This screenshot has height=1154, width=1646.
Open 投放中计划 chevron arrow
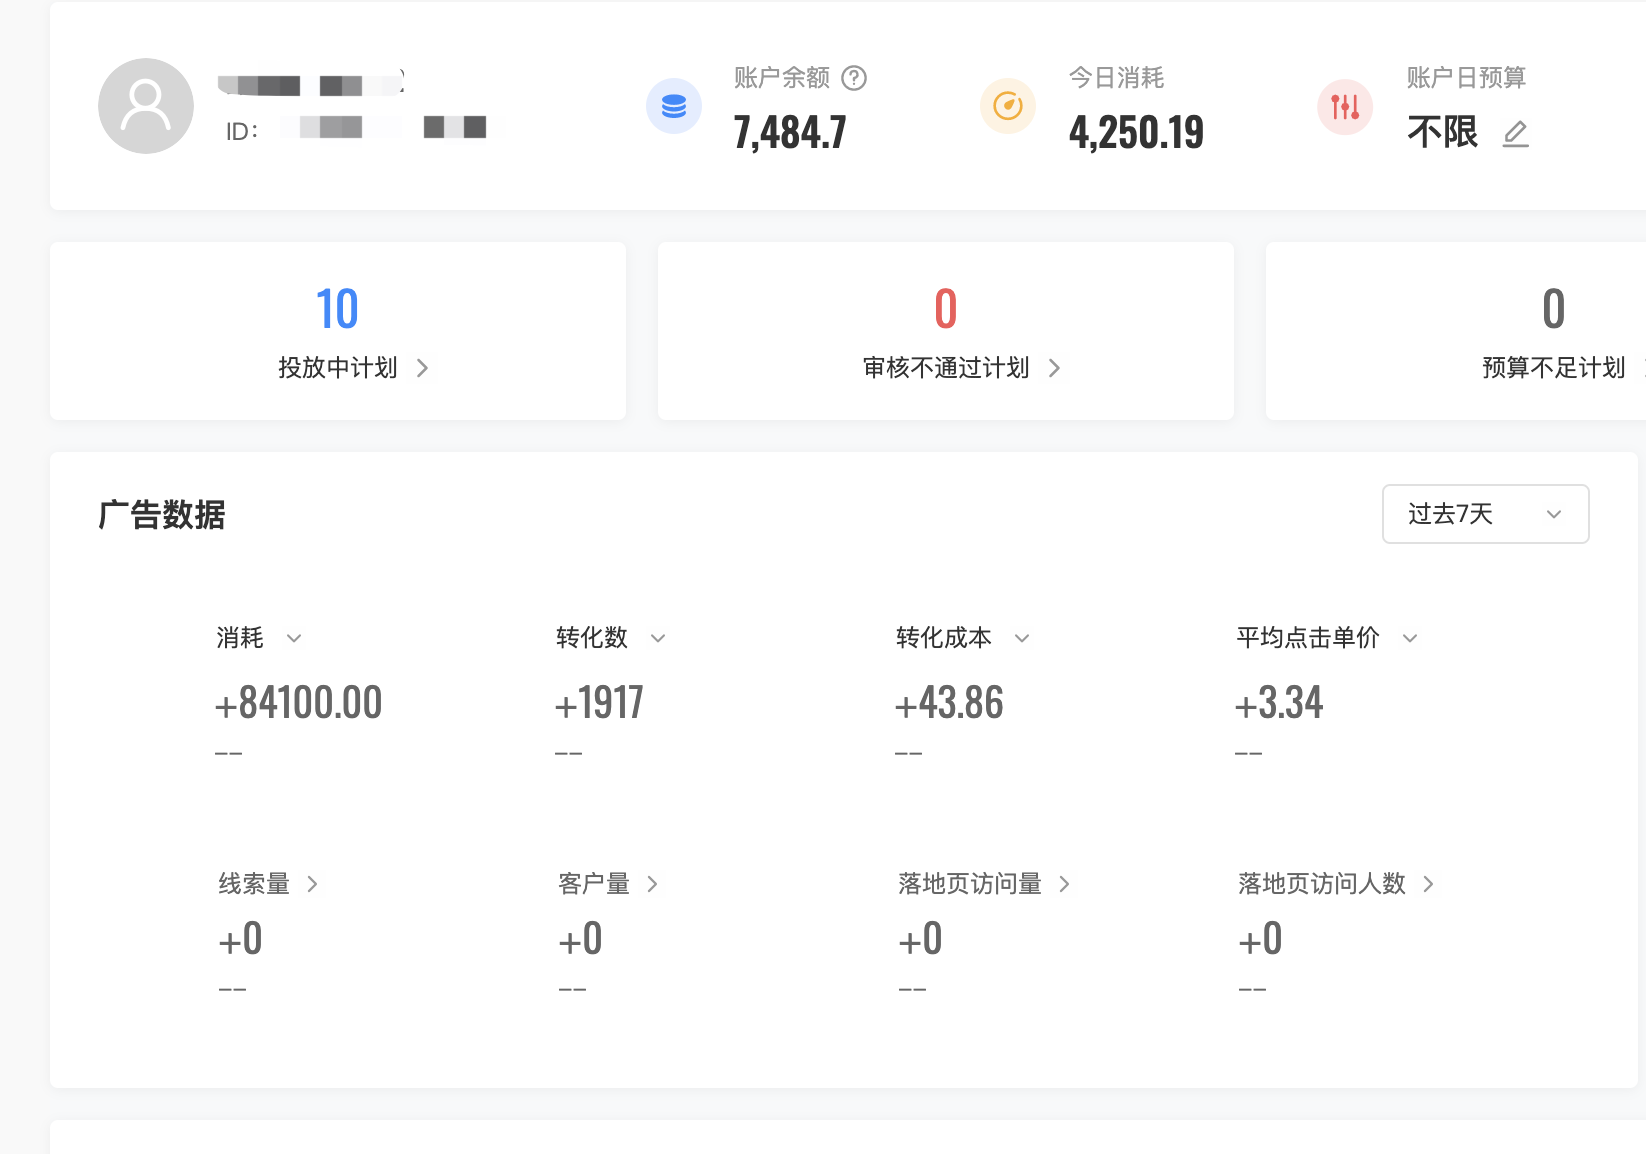(422, 368)
